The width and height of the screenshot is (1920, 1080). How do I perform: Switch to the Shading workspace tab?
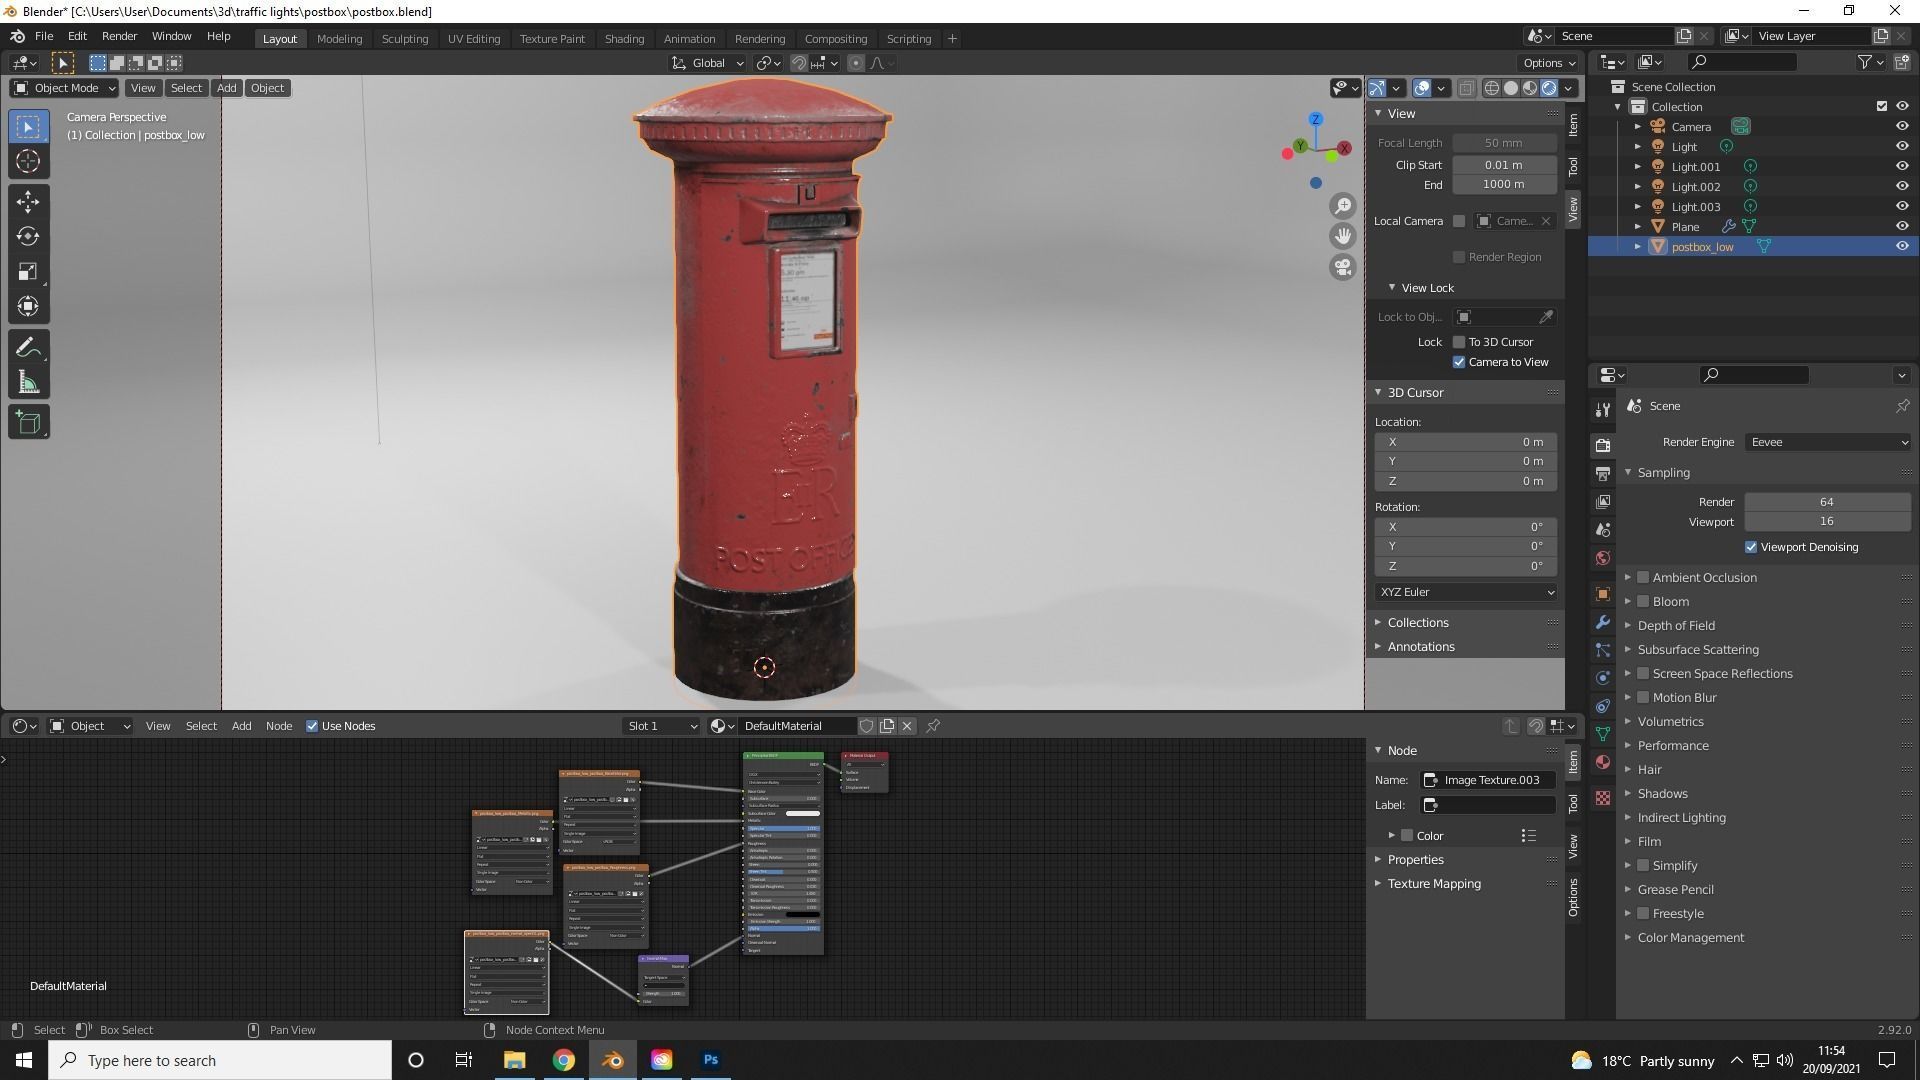point(624,38)
